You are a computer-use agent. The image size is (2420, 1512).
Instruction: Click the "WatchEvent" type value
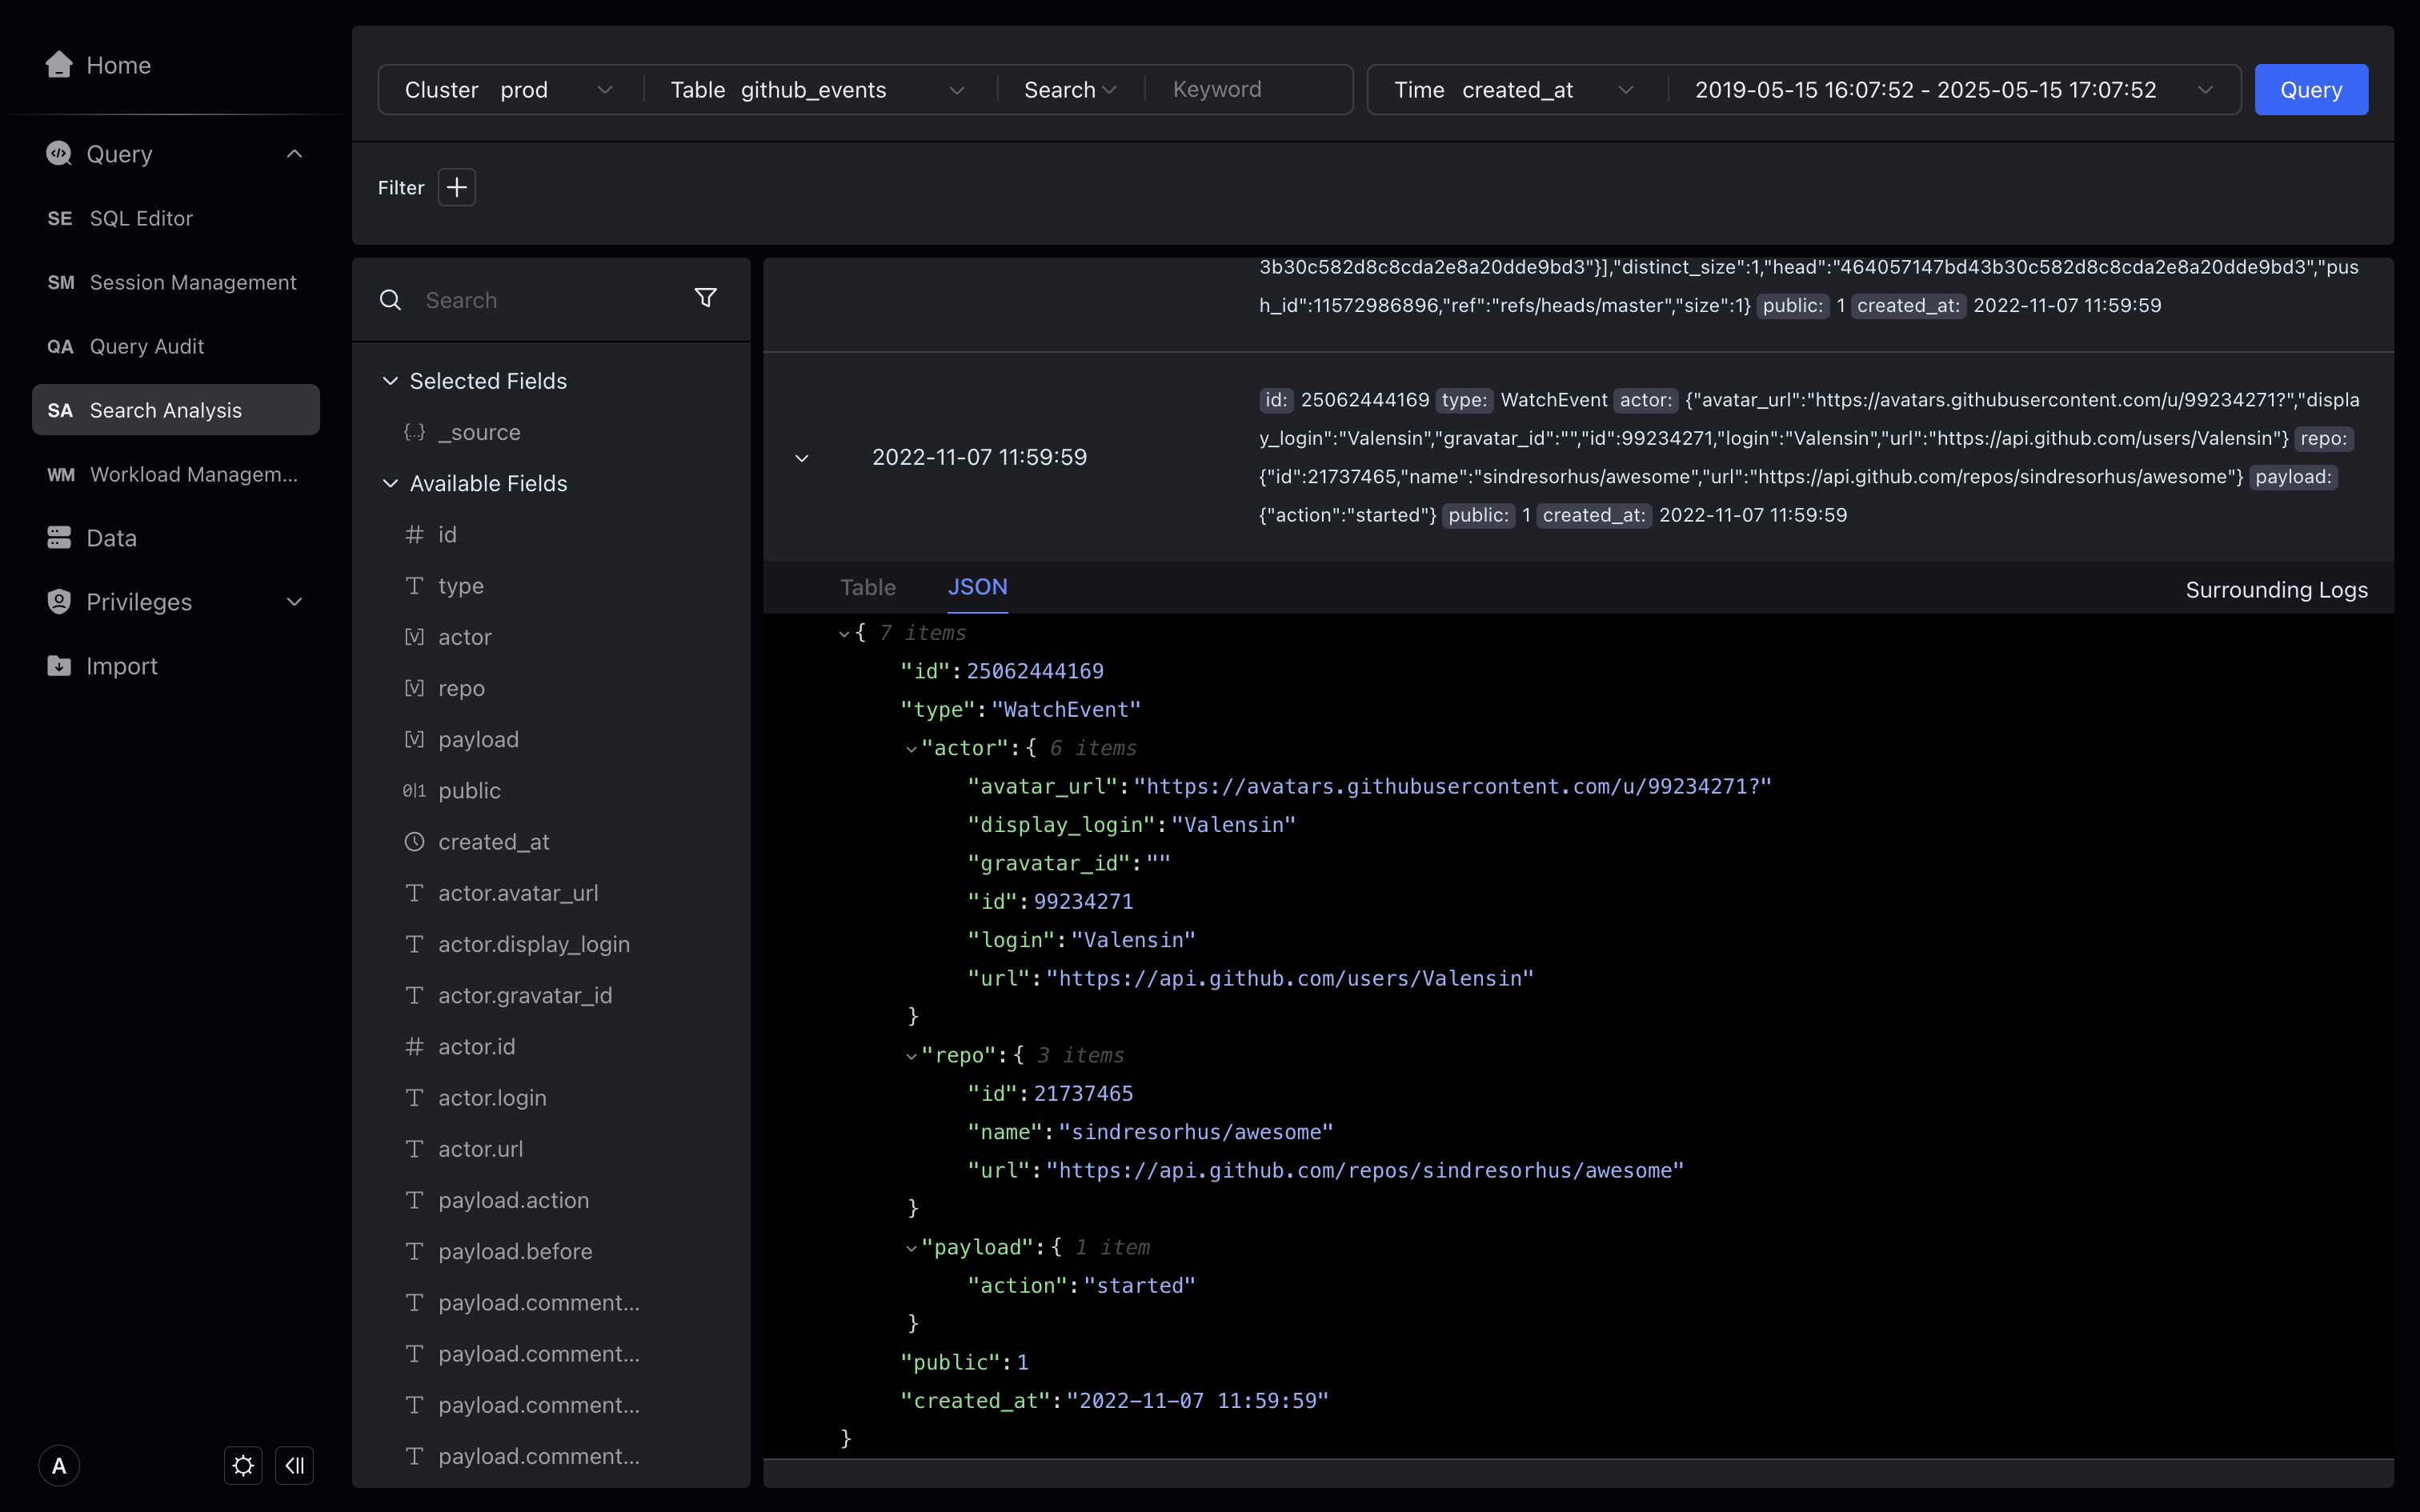(1066, 710)
